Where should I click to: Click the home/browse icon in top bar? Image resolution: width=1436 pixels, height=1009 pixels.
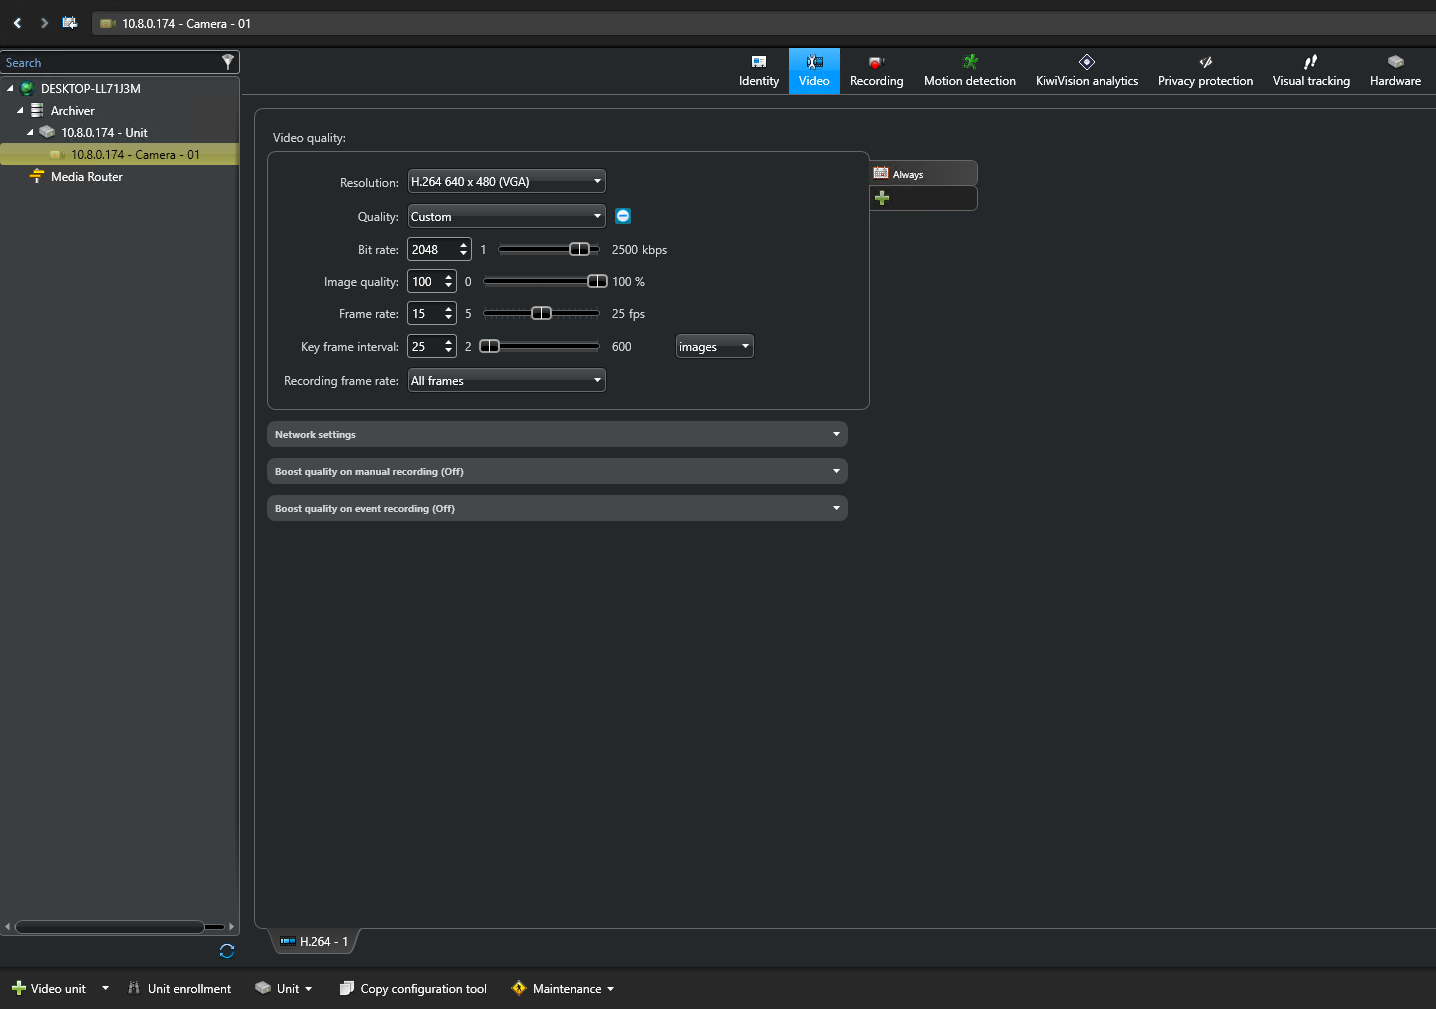pos(69,23)
